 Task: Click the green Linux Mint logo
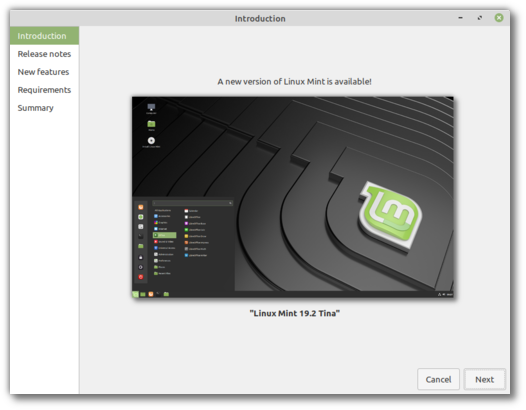click(x=390, y=215)
